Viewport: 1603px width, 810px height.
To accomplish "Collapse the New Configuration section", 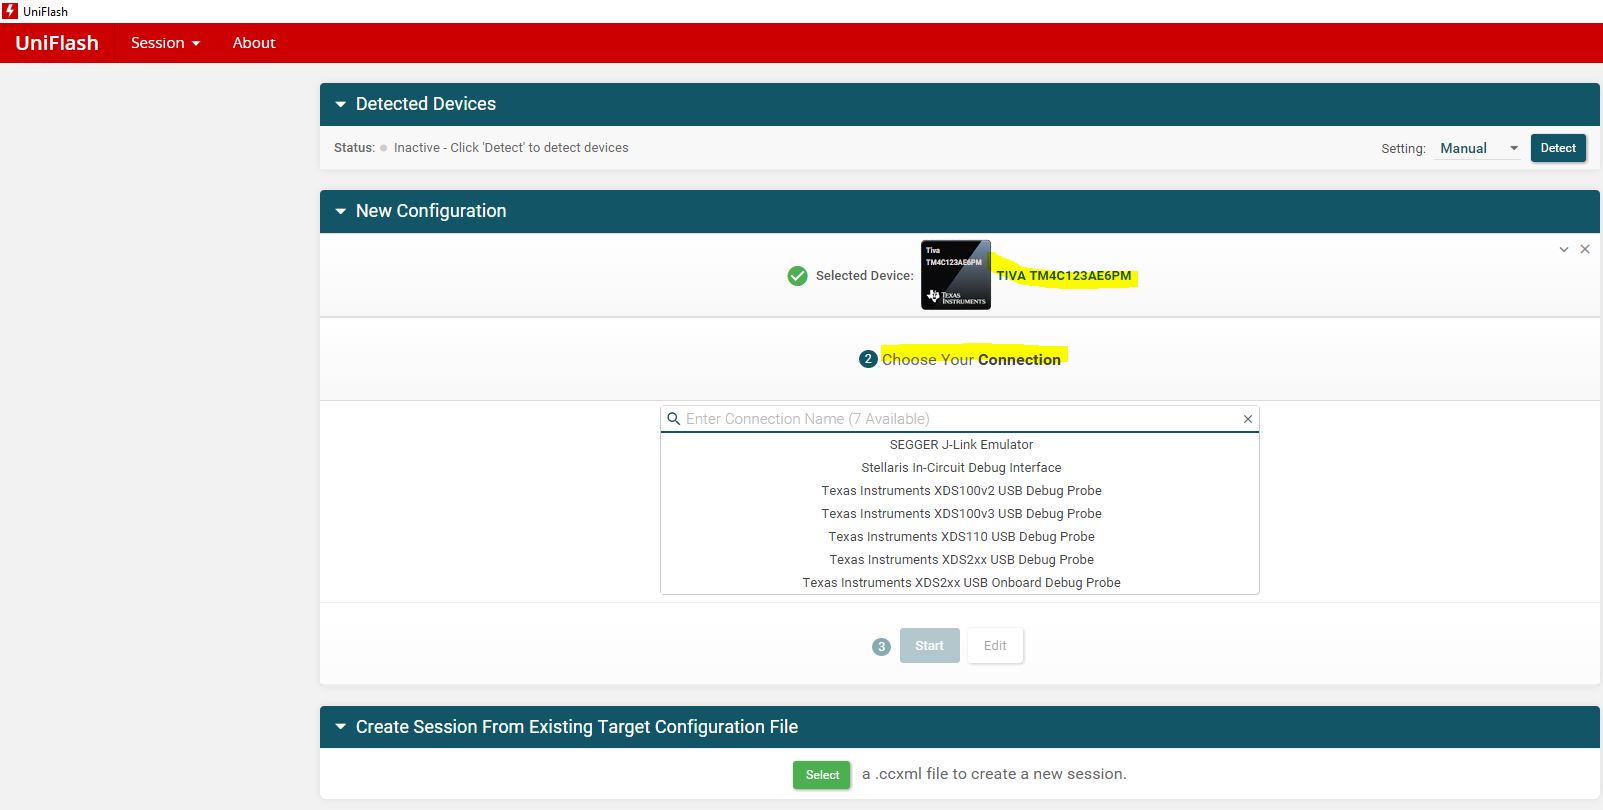I will pos(340,211).
